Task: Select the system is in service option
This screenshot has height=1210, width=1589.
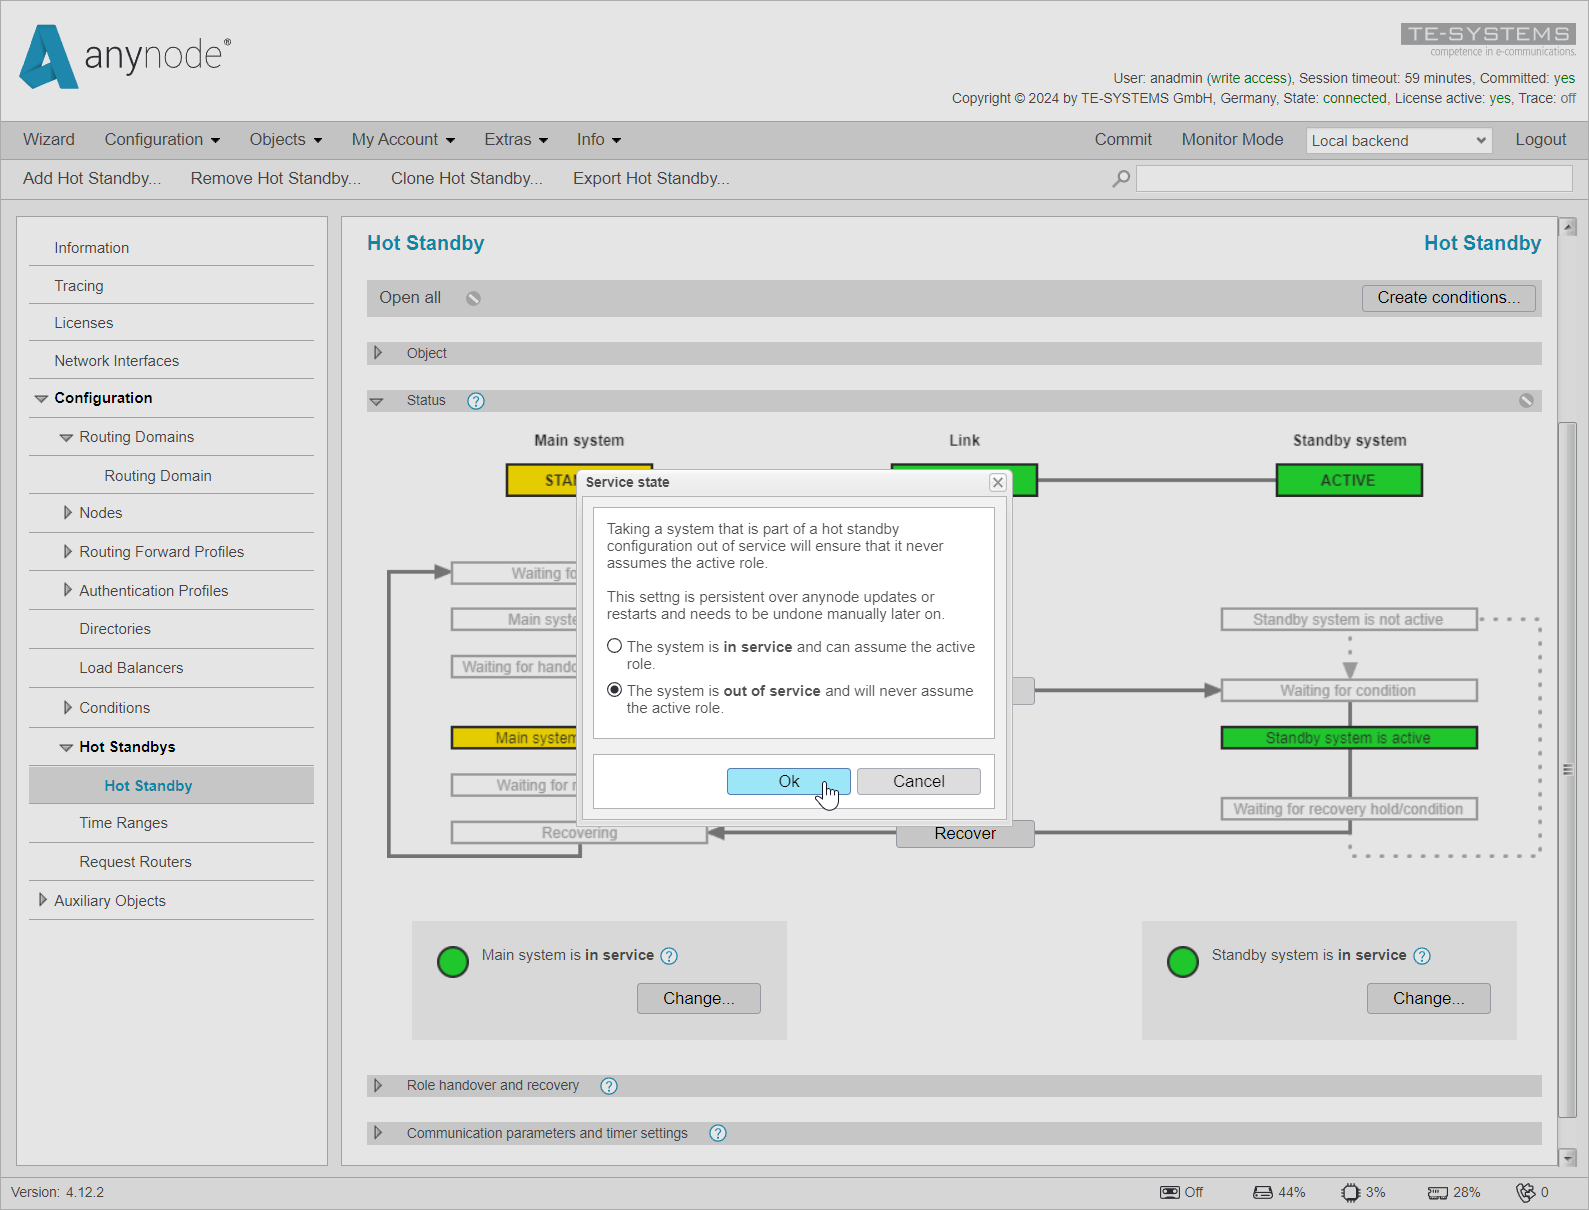Action: (614, 646)
